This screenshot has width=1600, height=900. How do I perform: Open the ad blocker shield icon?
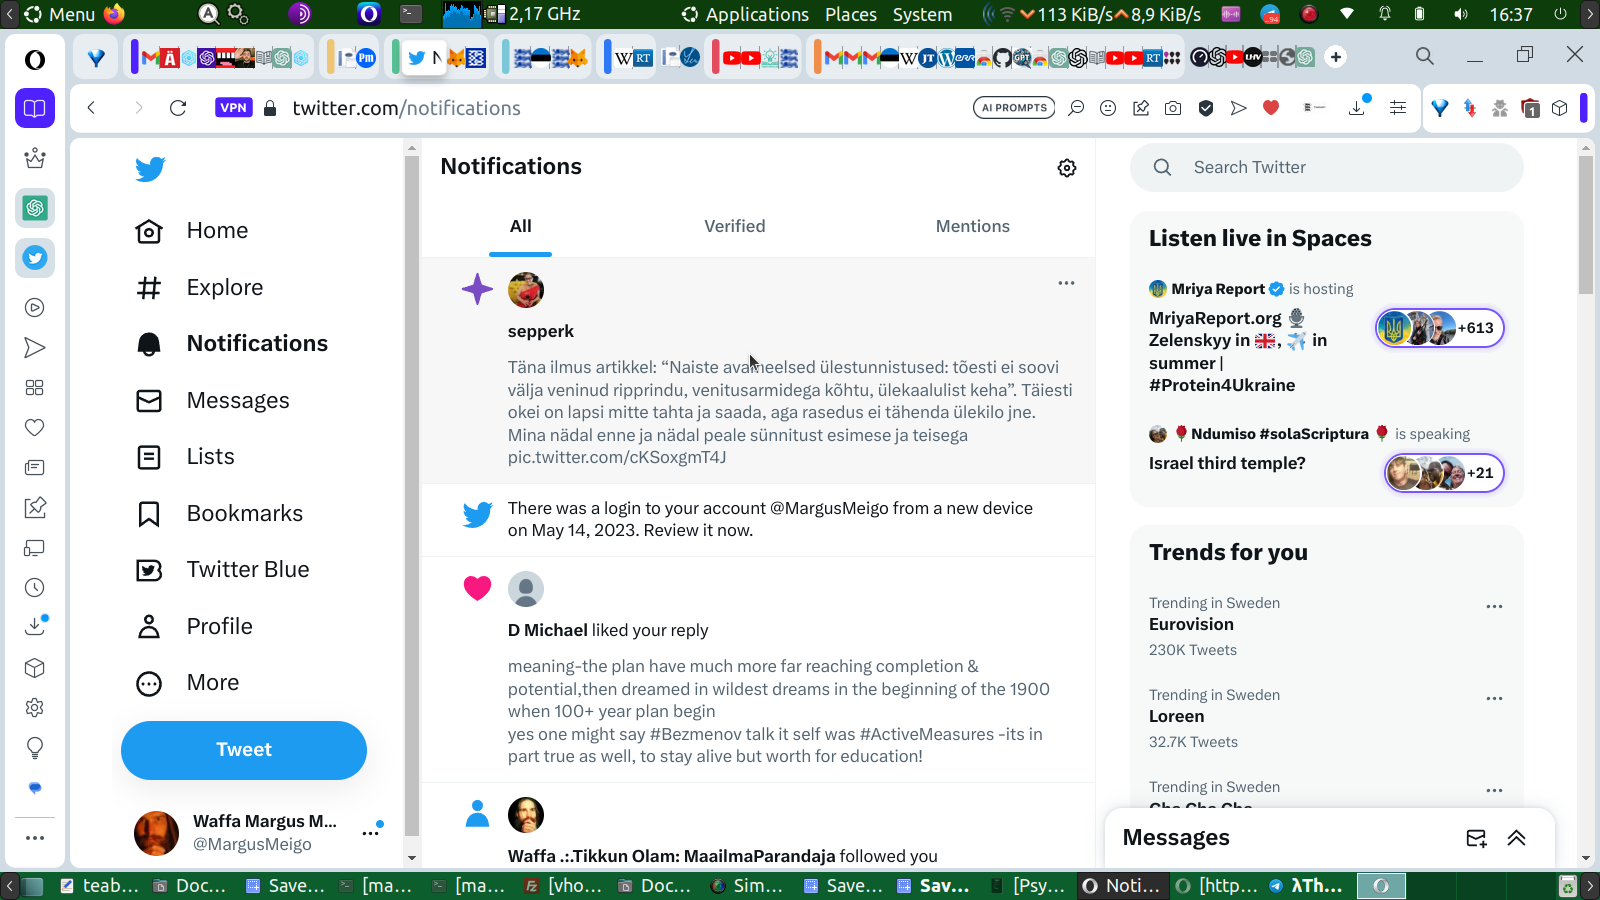click(x=1206, y=108)
